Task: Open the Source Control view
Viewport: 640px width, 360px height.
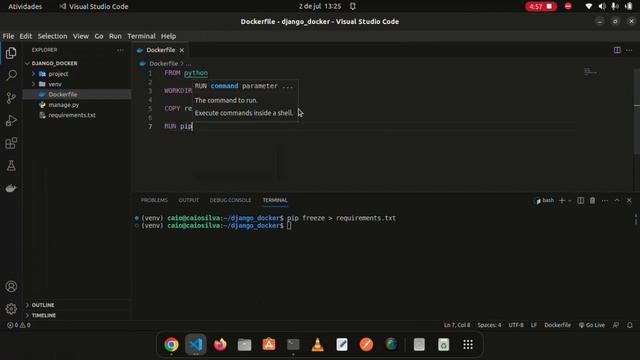Action: (x=11, y=98)
